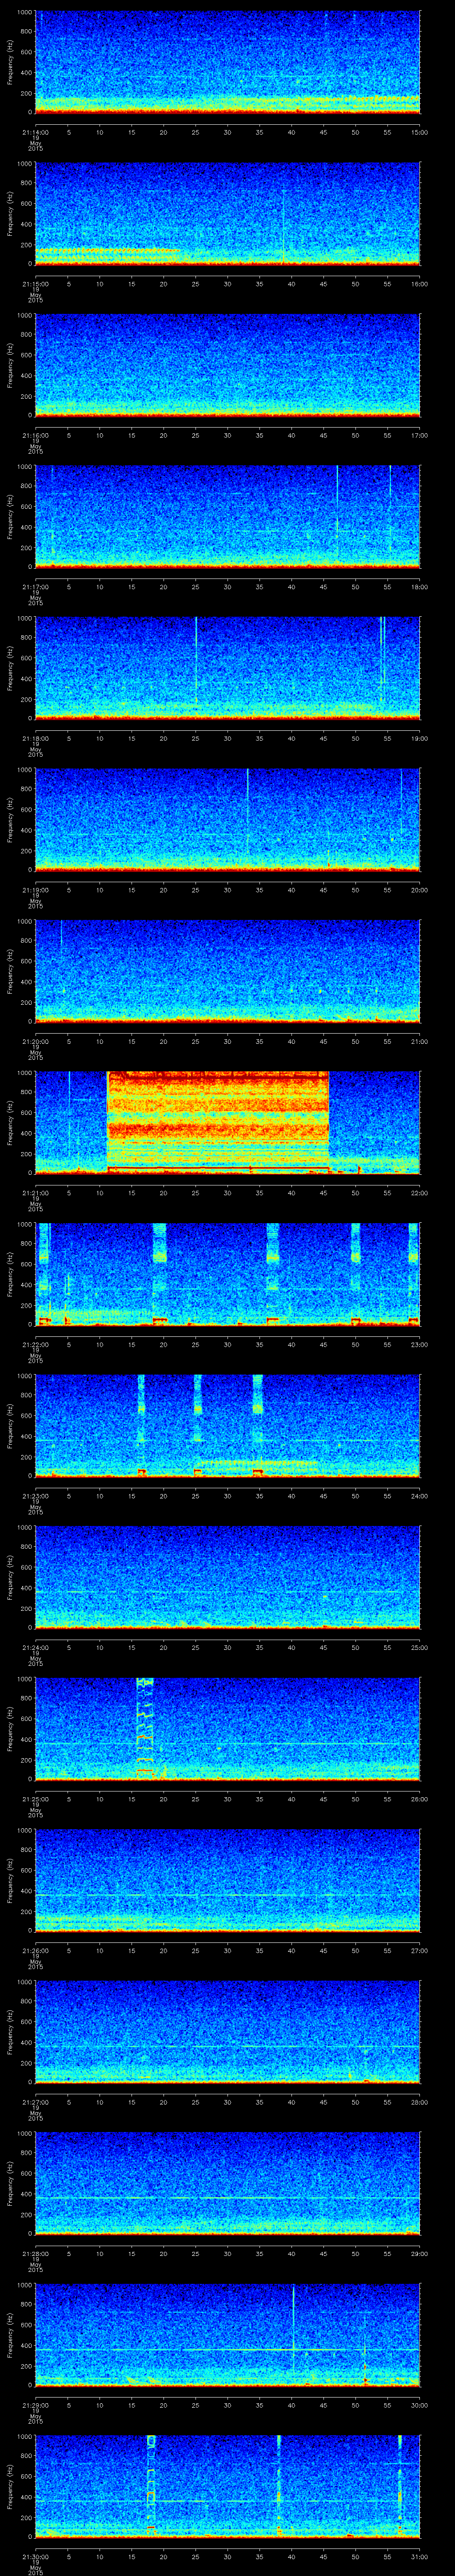Click the 22:00 end label of the 21:21 panel
455x2576 pixels.
tap(419, 1193)
